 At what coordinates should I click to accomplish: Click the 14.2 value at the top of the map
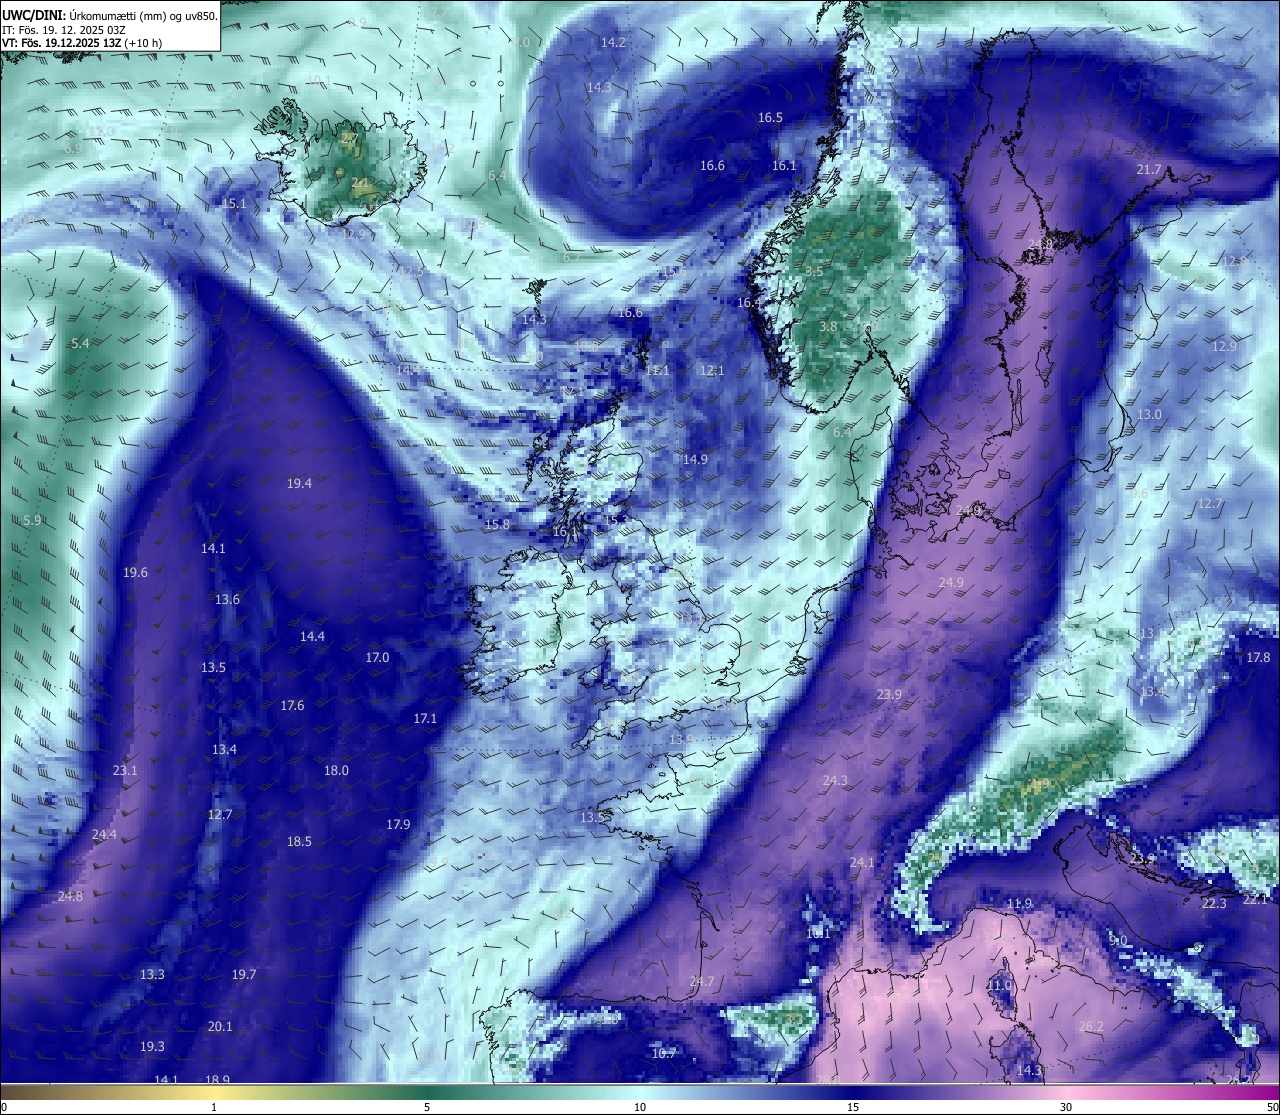point(613,42)
